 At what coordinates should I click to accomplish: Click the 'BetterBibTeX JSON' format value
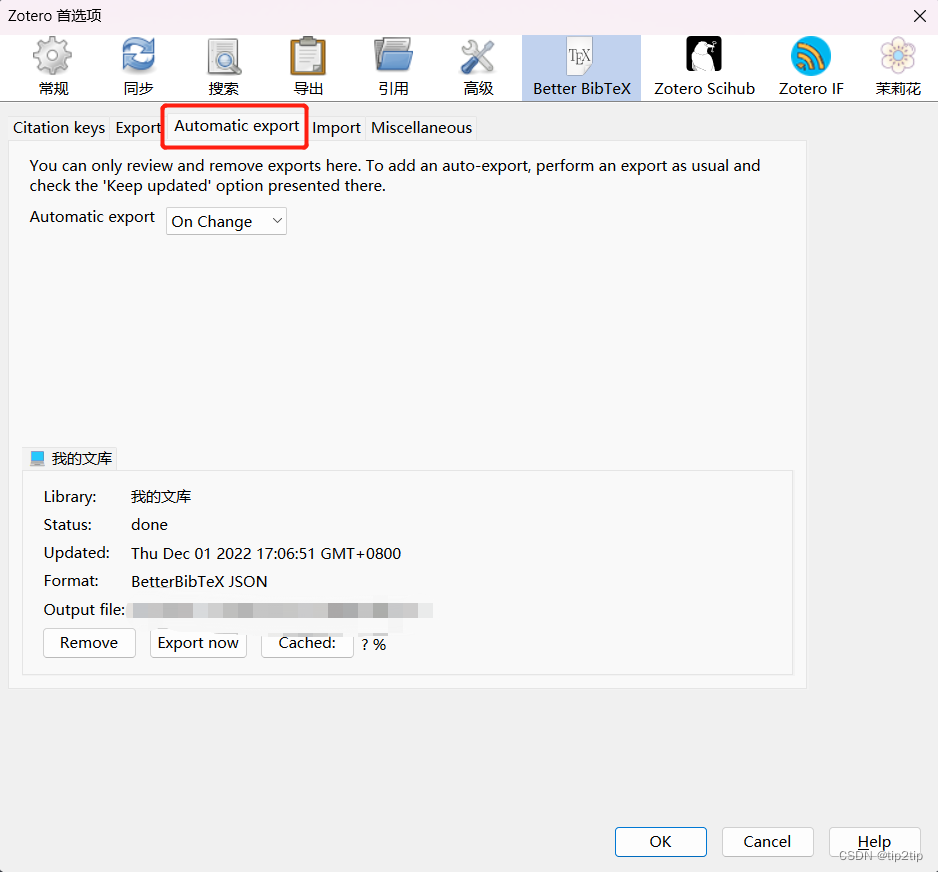click(x=199, y=581)
